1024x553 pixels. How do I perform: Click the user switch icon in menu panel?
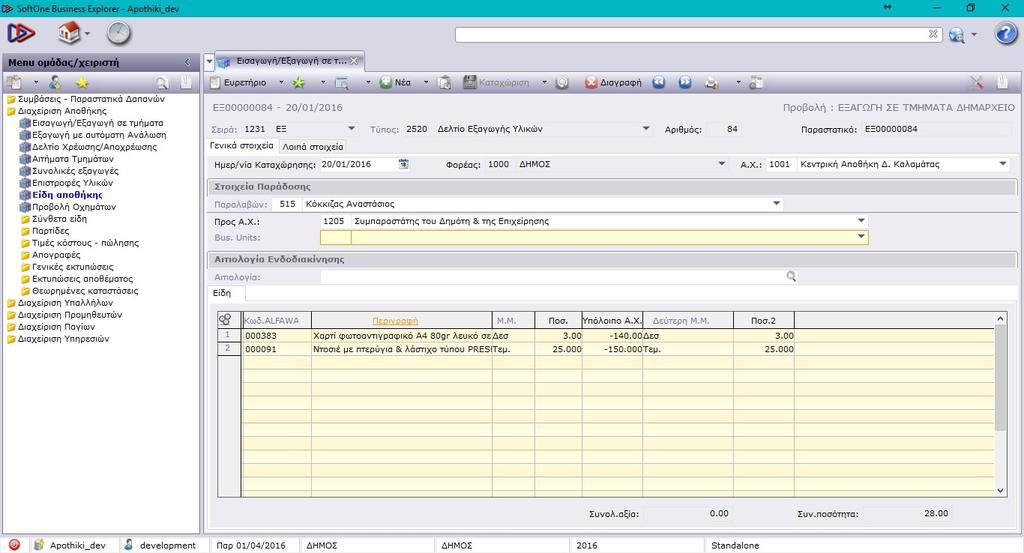pyautogui.click(x=55, y=82)
